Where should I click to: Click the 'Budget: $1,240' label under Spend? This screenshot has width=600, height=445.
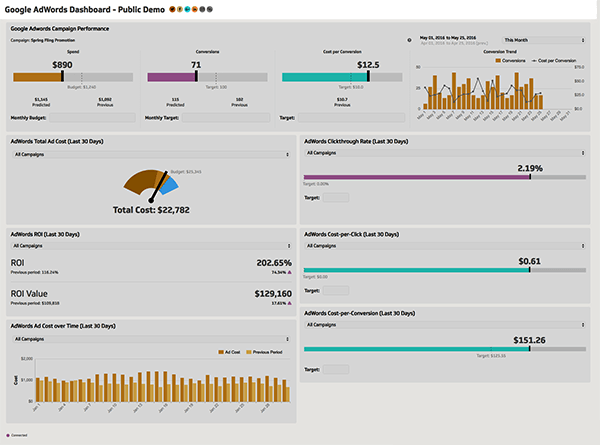[x=82, y=87]
